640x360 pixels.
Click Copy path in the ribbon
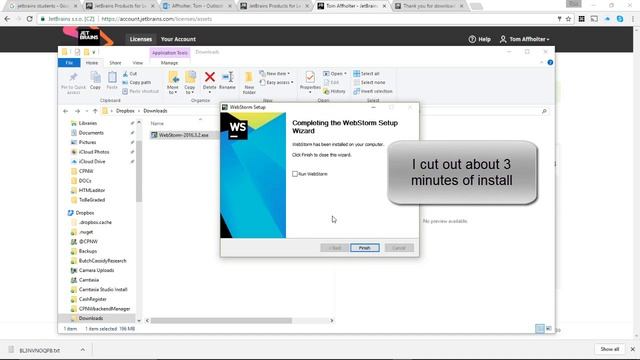[x=136, y=82]
